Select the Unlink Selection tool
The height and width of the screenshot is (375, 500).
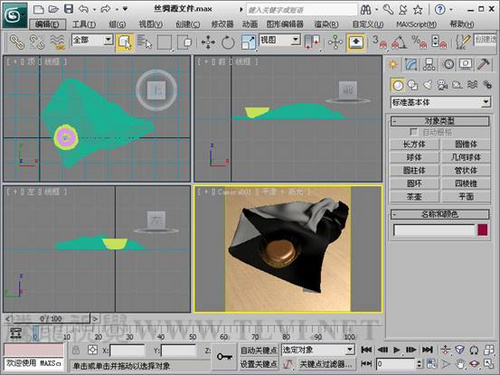click(37, 43)
